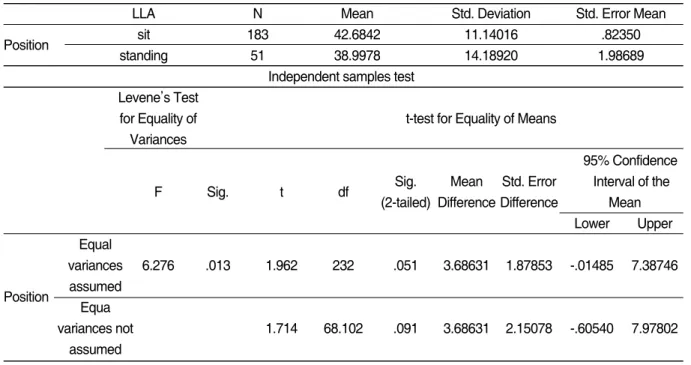This screenshot has height=365, width=691.
Task: Select the standing Std. Deviation 14.18920
Action: coord(491,56)
